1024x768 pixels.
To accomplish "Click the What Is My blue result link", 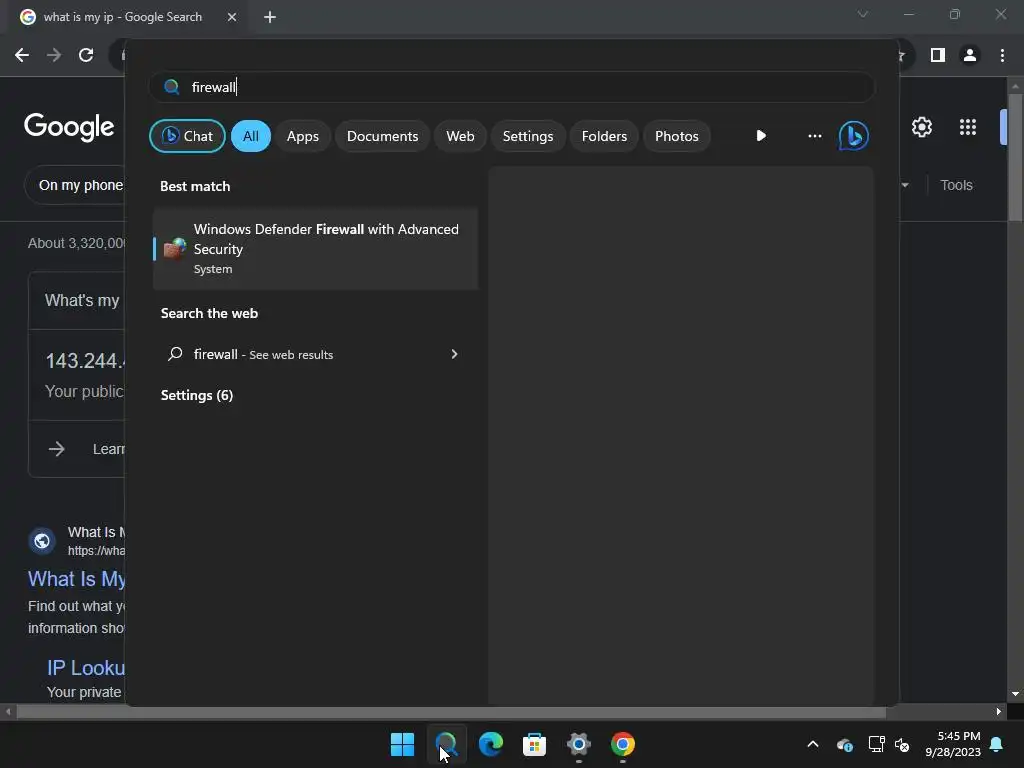I will click(x=76, y=579).
